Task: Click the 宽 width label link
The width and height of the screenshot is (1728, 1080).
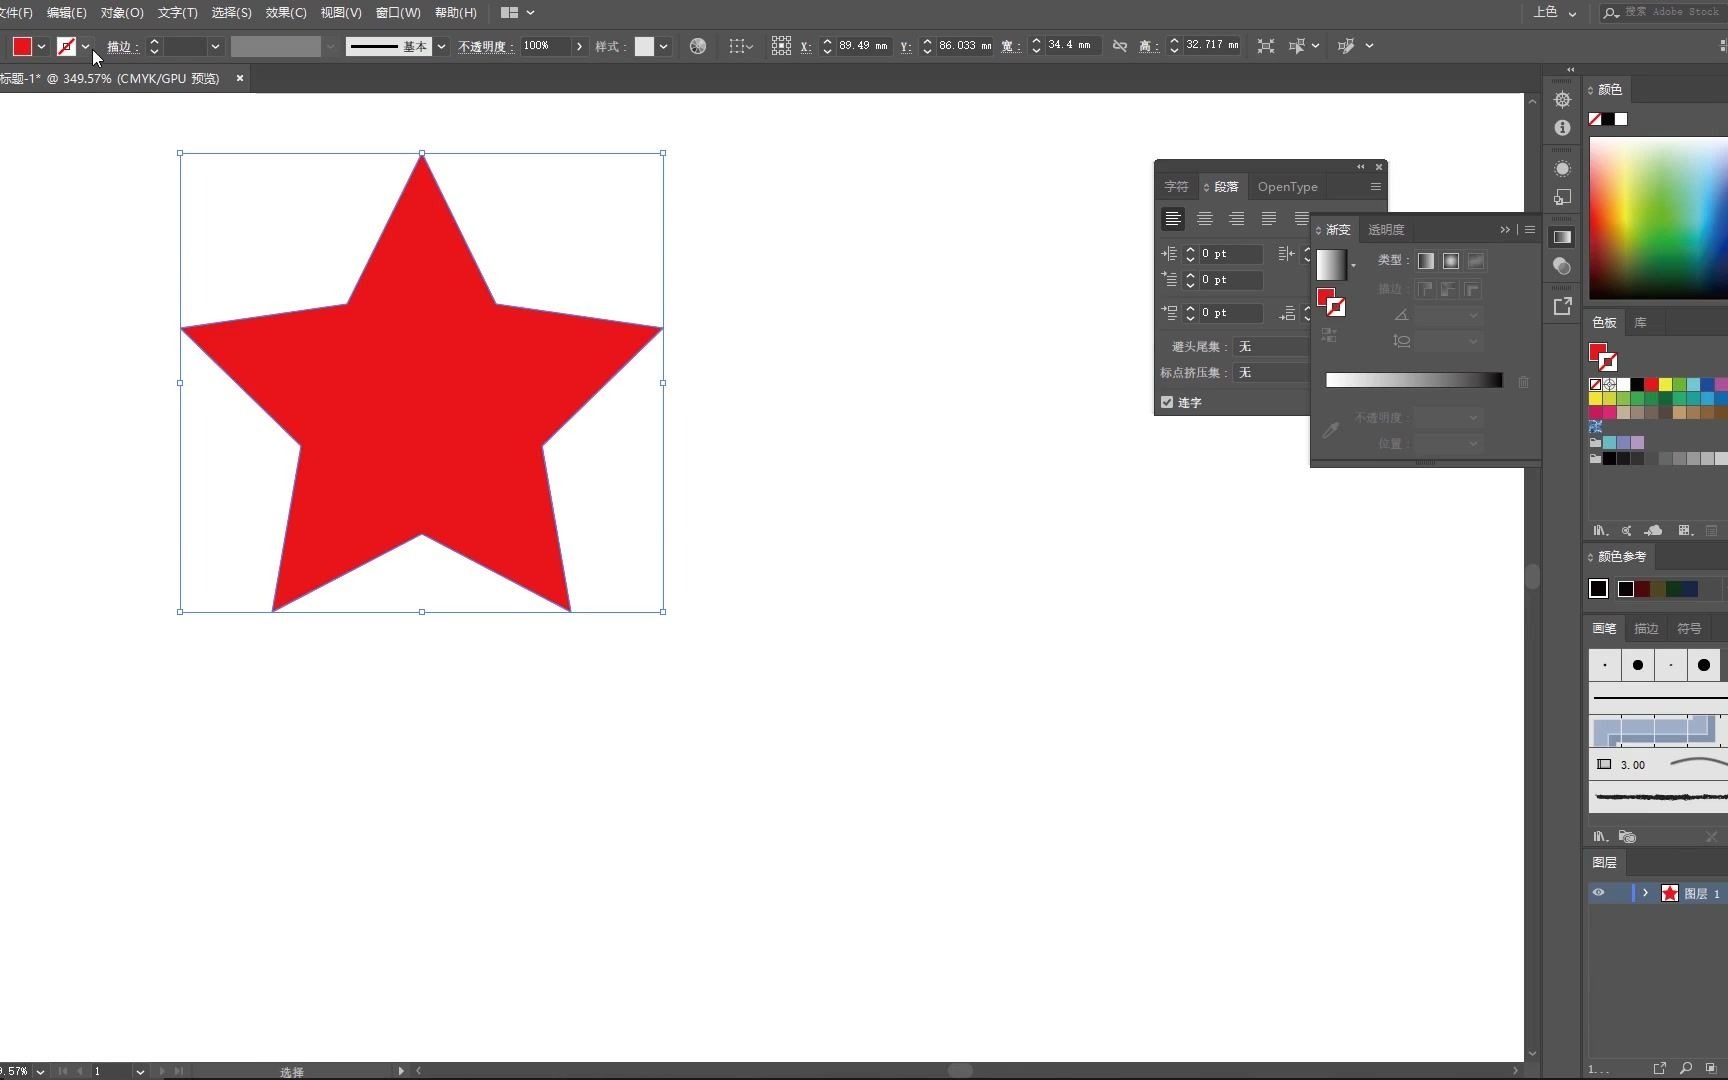Action: (x=1010, y=46)
